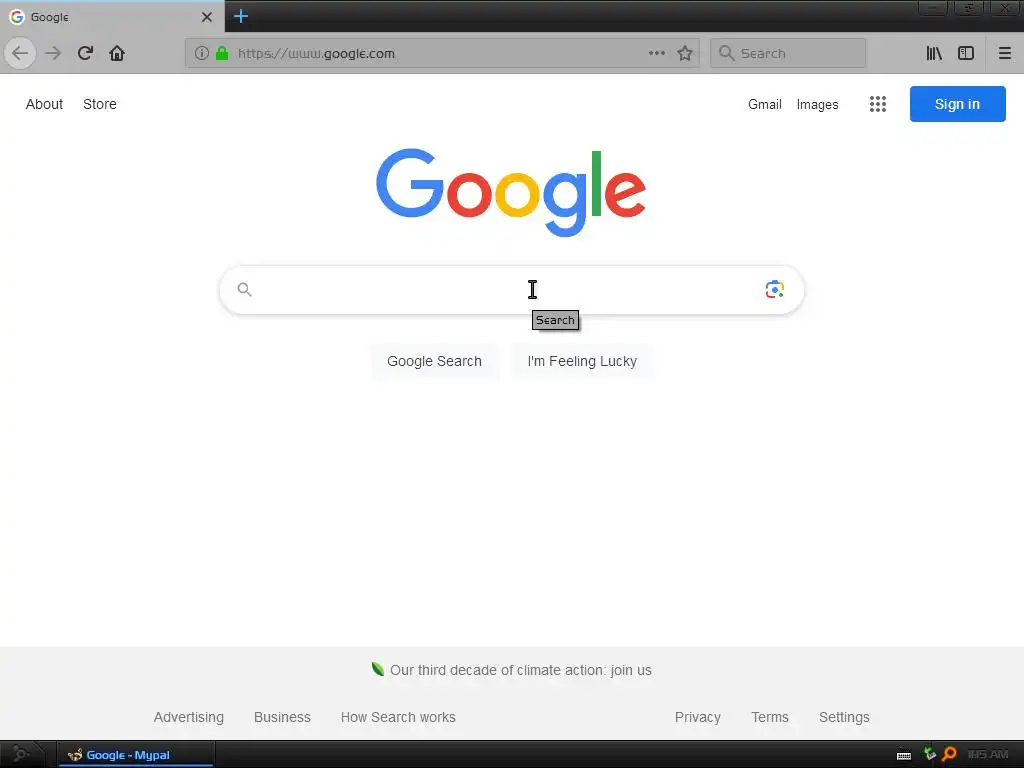Click the Google Search button
Viewport: 1024px width, 768px height.
[434, 361]
